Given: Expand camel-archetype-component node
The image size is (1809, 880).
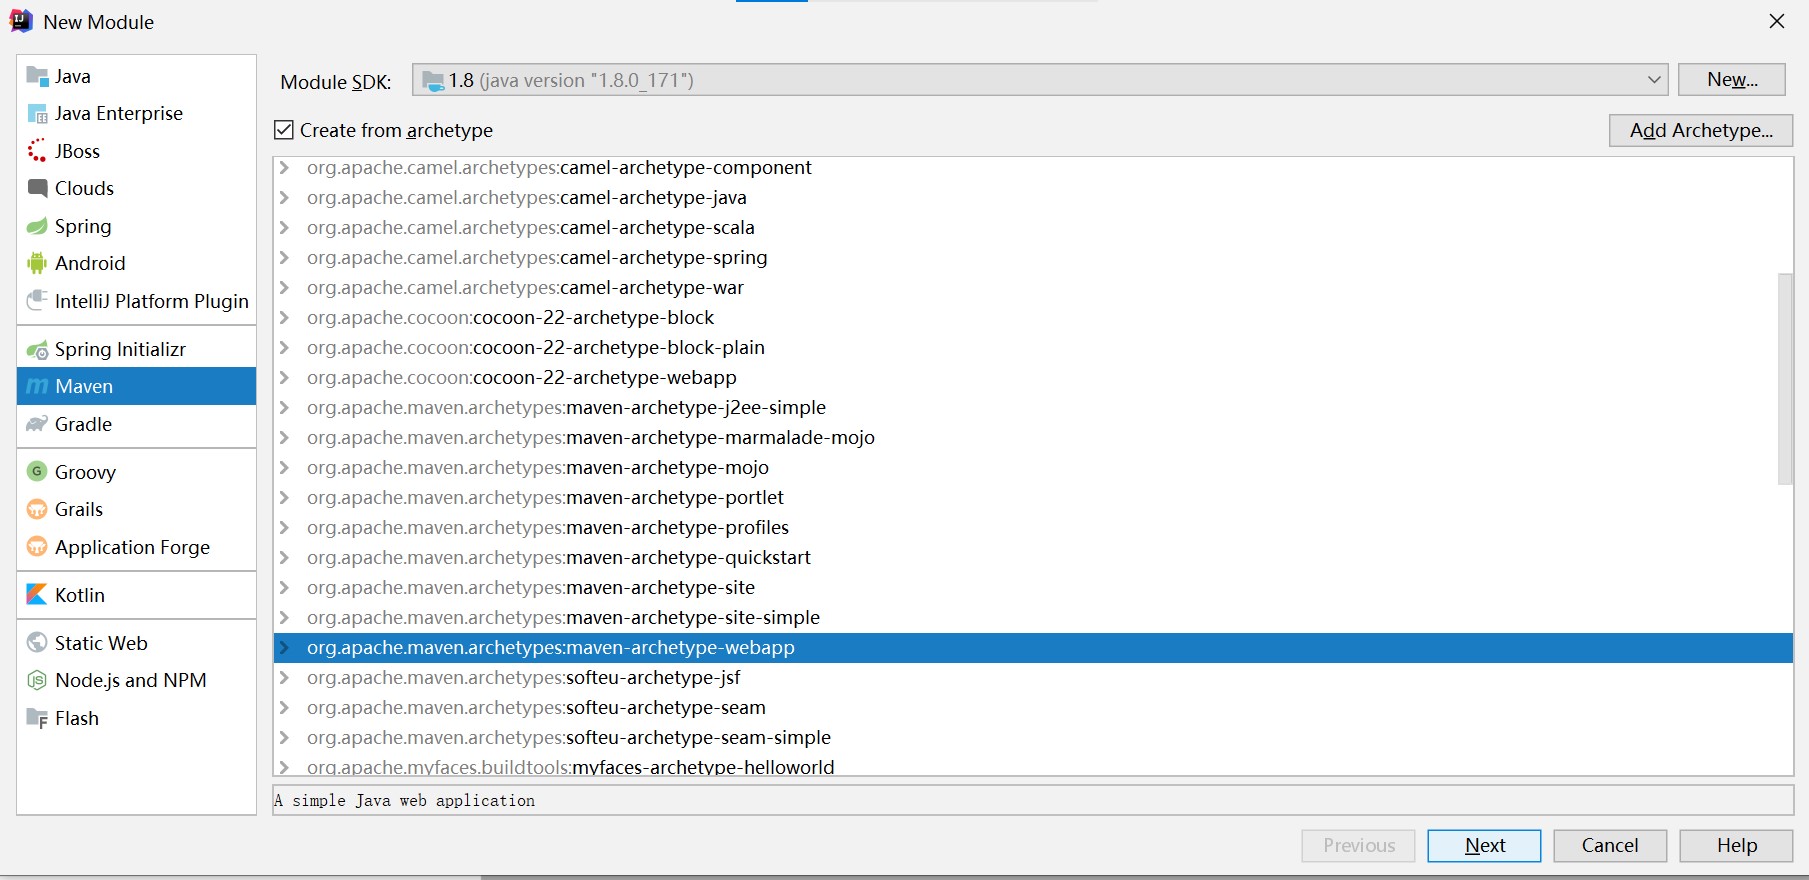Looking at the screenshot, I should 285,167.
